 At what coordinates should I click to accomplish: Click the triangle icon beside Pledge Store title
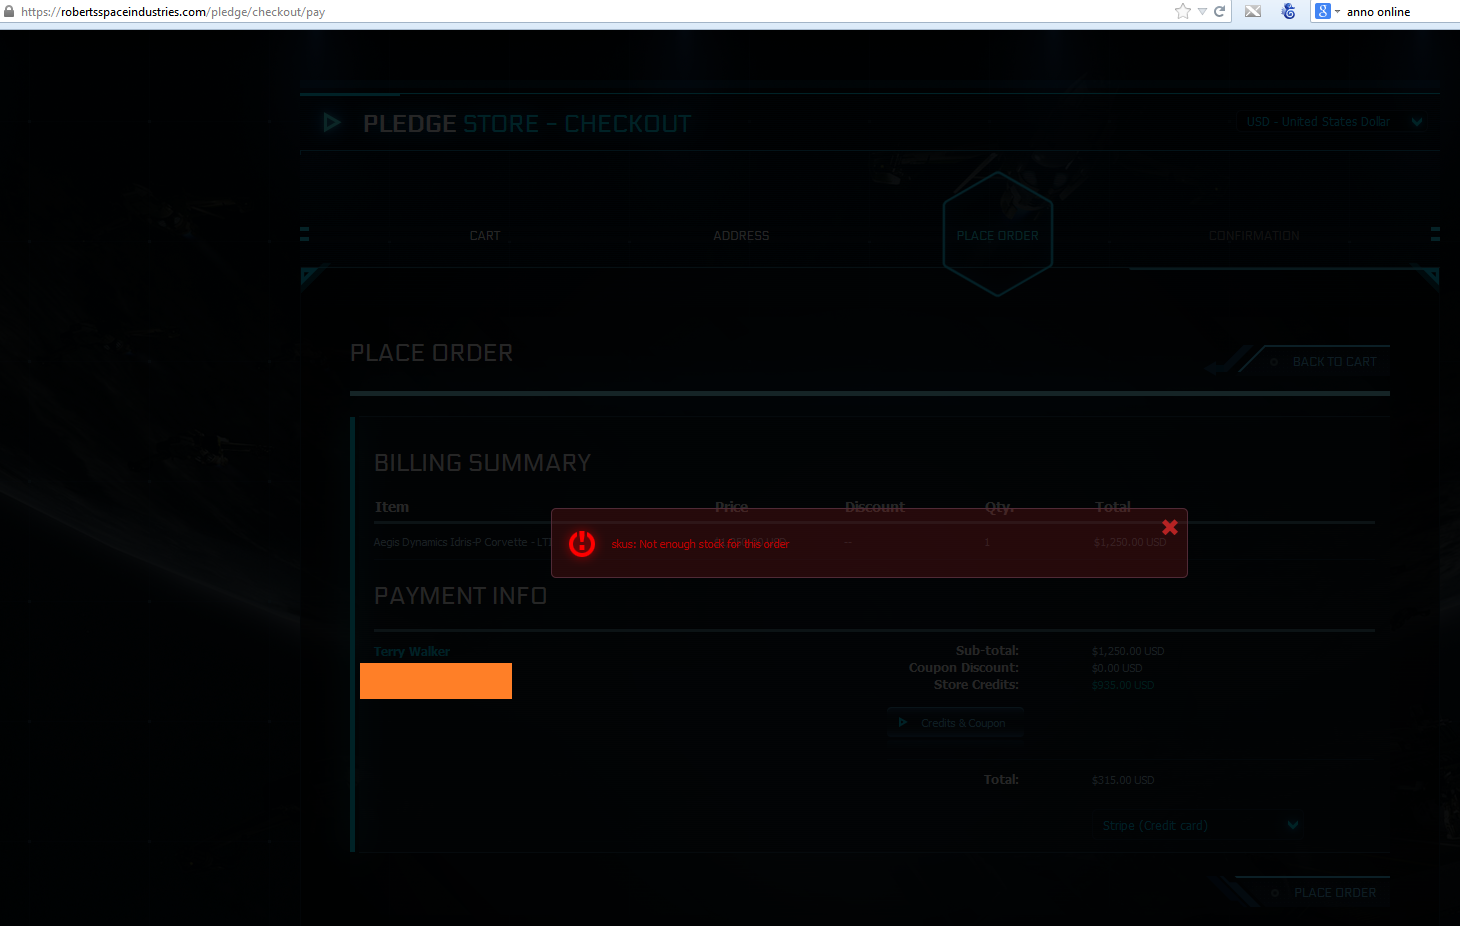(332, 123)
